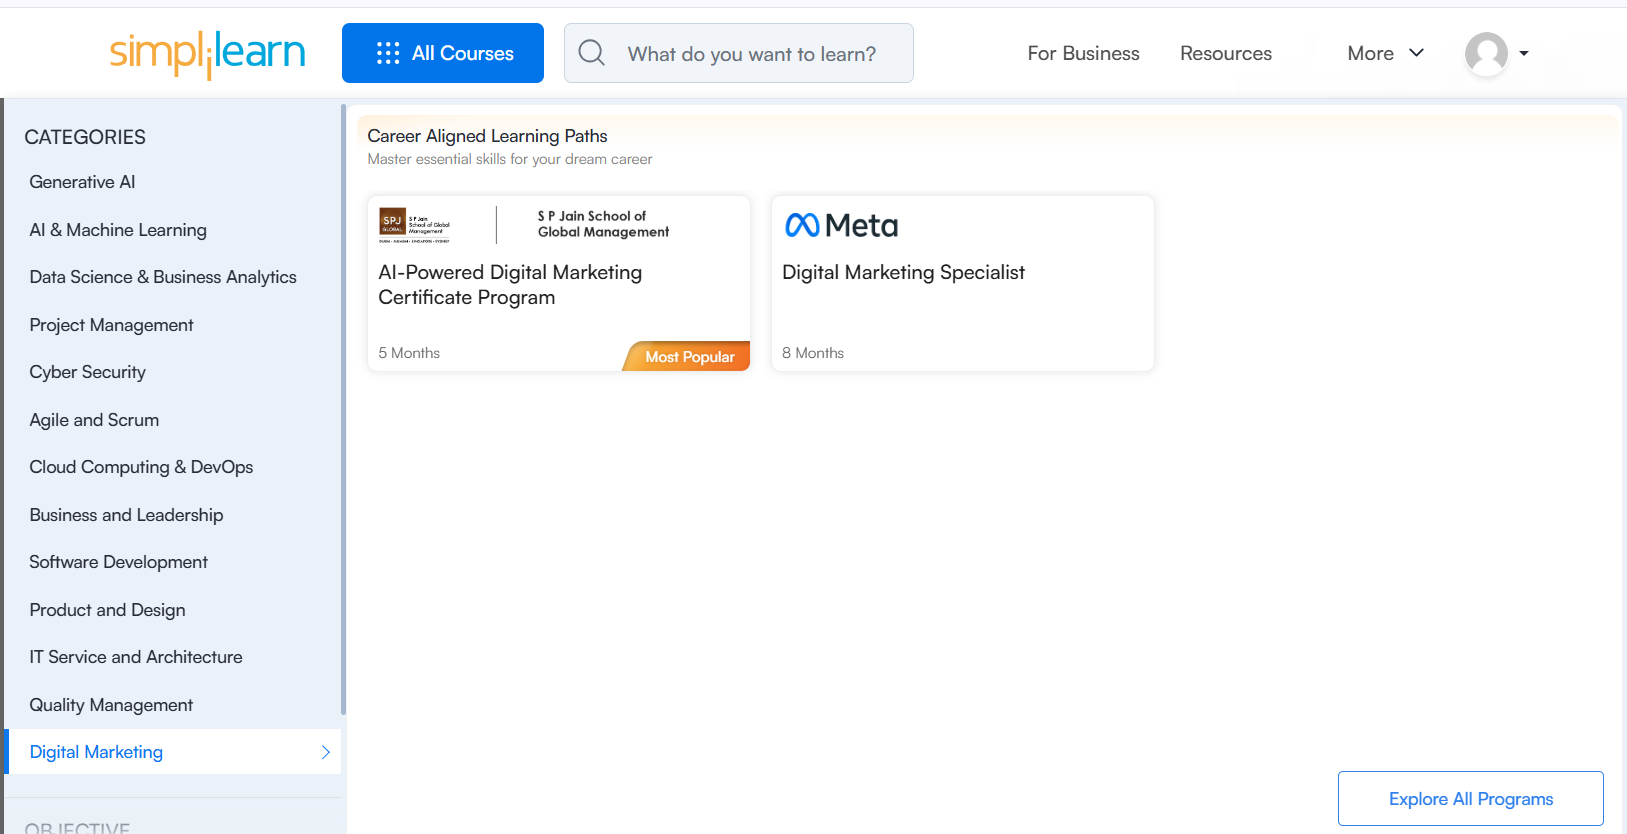Open AI-Powered Digital Marketing Certificate Program card
This screenshot has height=834, width=1627.
(x=559, y=284)
